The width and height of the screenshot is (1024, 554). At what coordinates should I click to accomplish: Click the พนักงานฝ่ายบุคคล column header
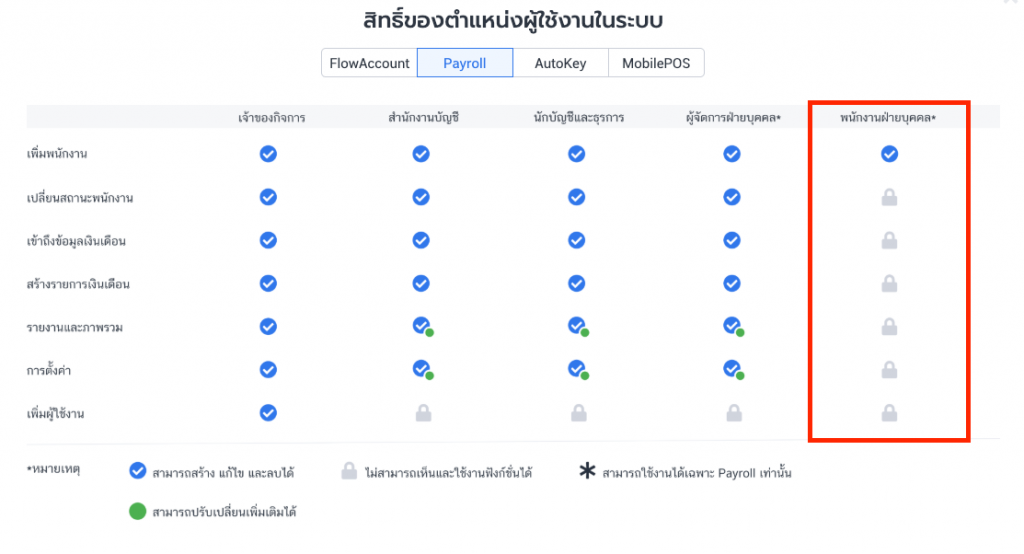pos(888,118)
